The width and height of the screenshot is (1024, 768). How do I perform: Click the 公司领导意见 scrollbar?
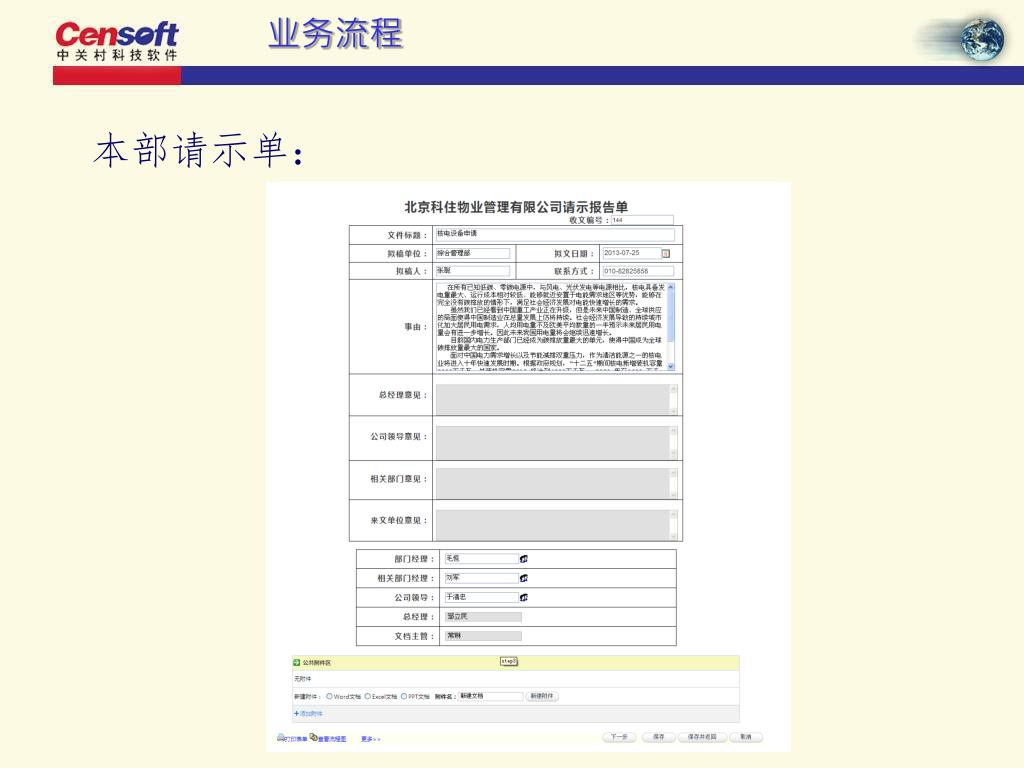click(673, 442)
